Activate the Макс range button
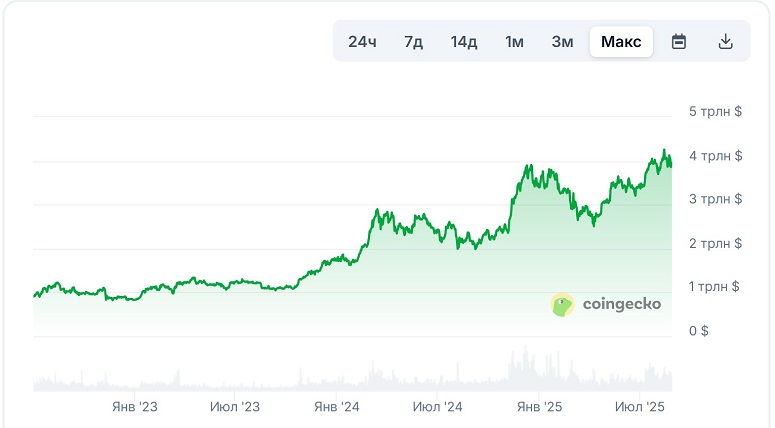This screenshot has width=775, height=428. coord(621,42)
